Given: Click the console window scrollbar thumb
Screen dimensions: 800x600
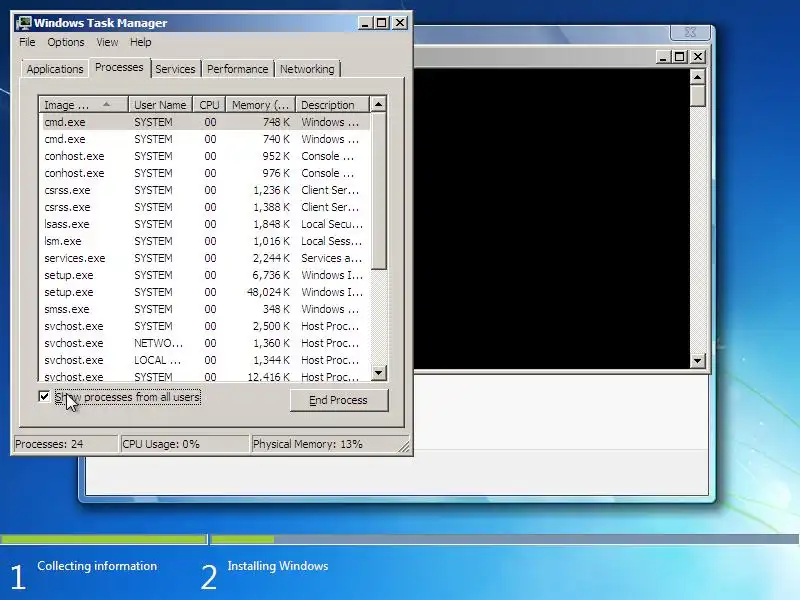Looking at the screenshot, I should click(x=697, y=95).
